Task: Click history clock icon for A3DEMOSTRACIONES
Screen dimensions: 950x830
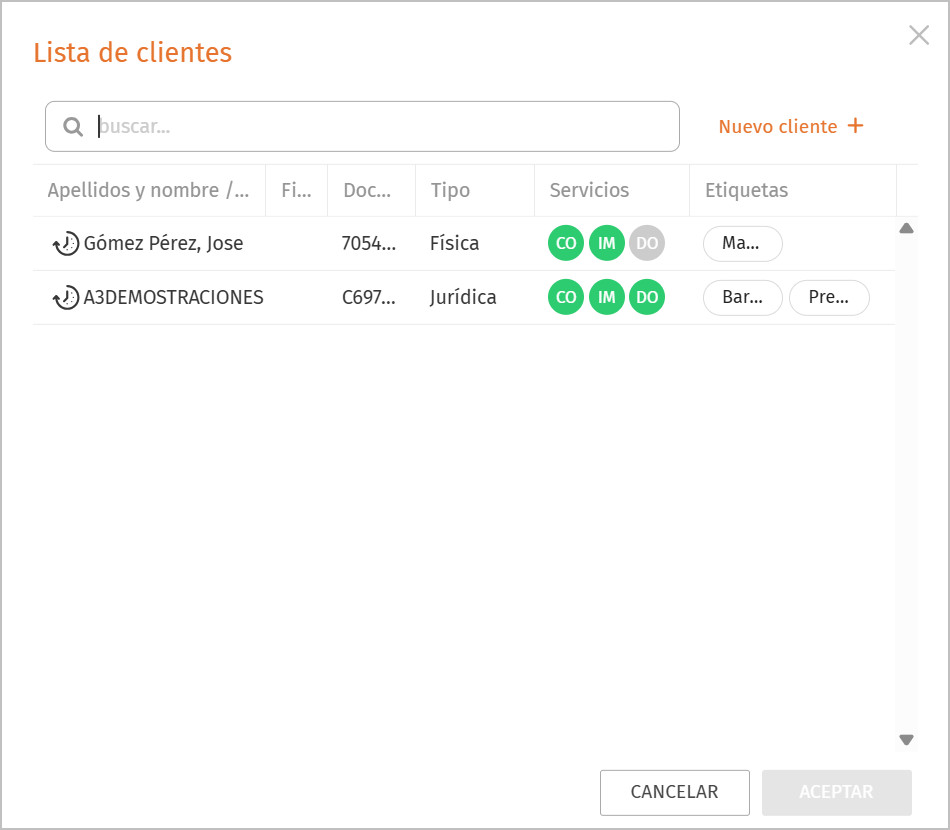Action: (66, 297)
